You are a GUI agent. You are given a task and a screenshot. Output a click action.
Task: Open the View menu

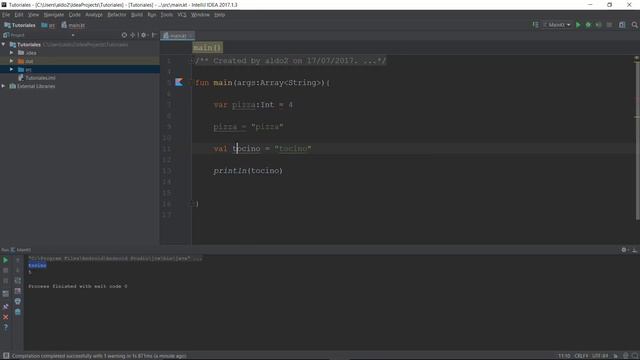tap(33, 15)
